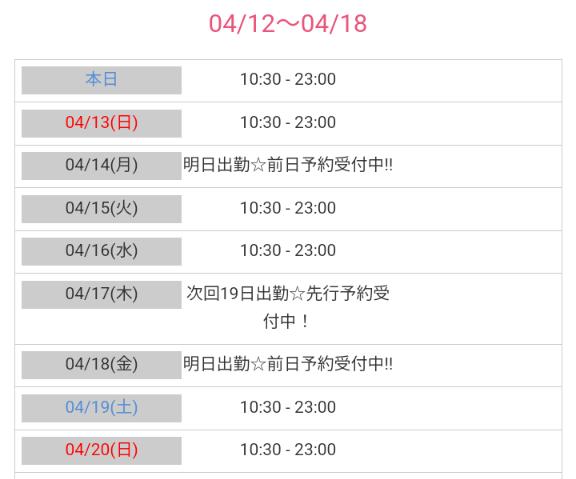Image resolution: width=576 pixels, height=479 pixels.
Task: Click the 04/18 明日出勤☆前日予約受付中 message
Action: tap(288, 364)
